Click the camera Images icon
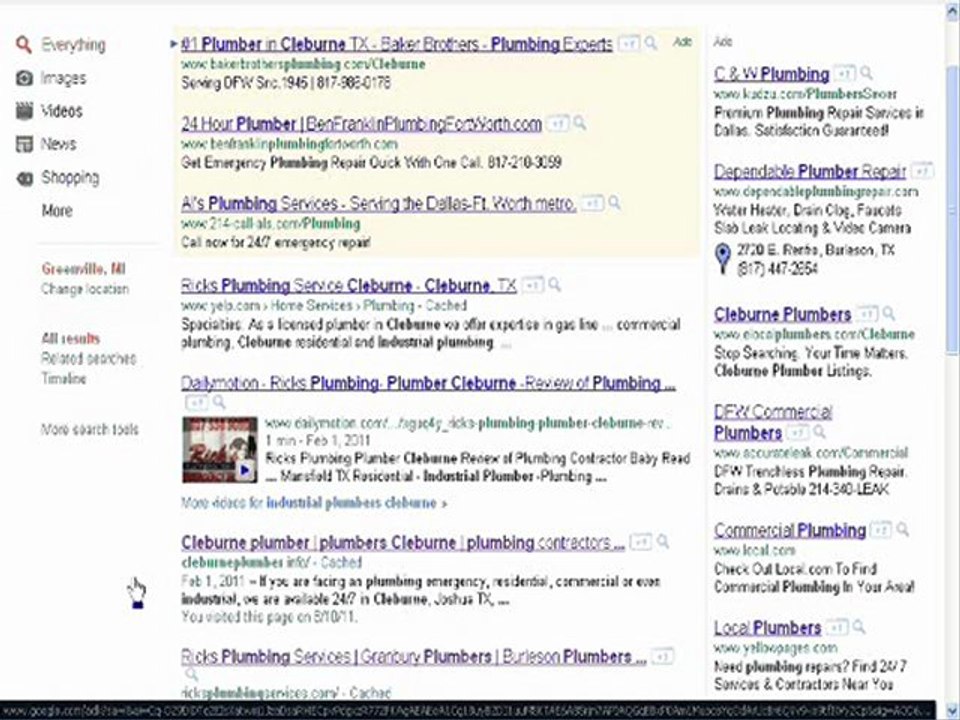This screenshot has width=960, height=720. click(x=24, y=78)
